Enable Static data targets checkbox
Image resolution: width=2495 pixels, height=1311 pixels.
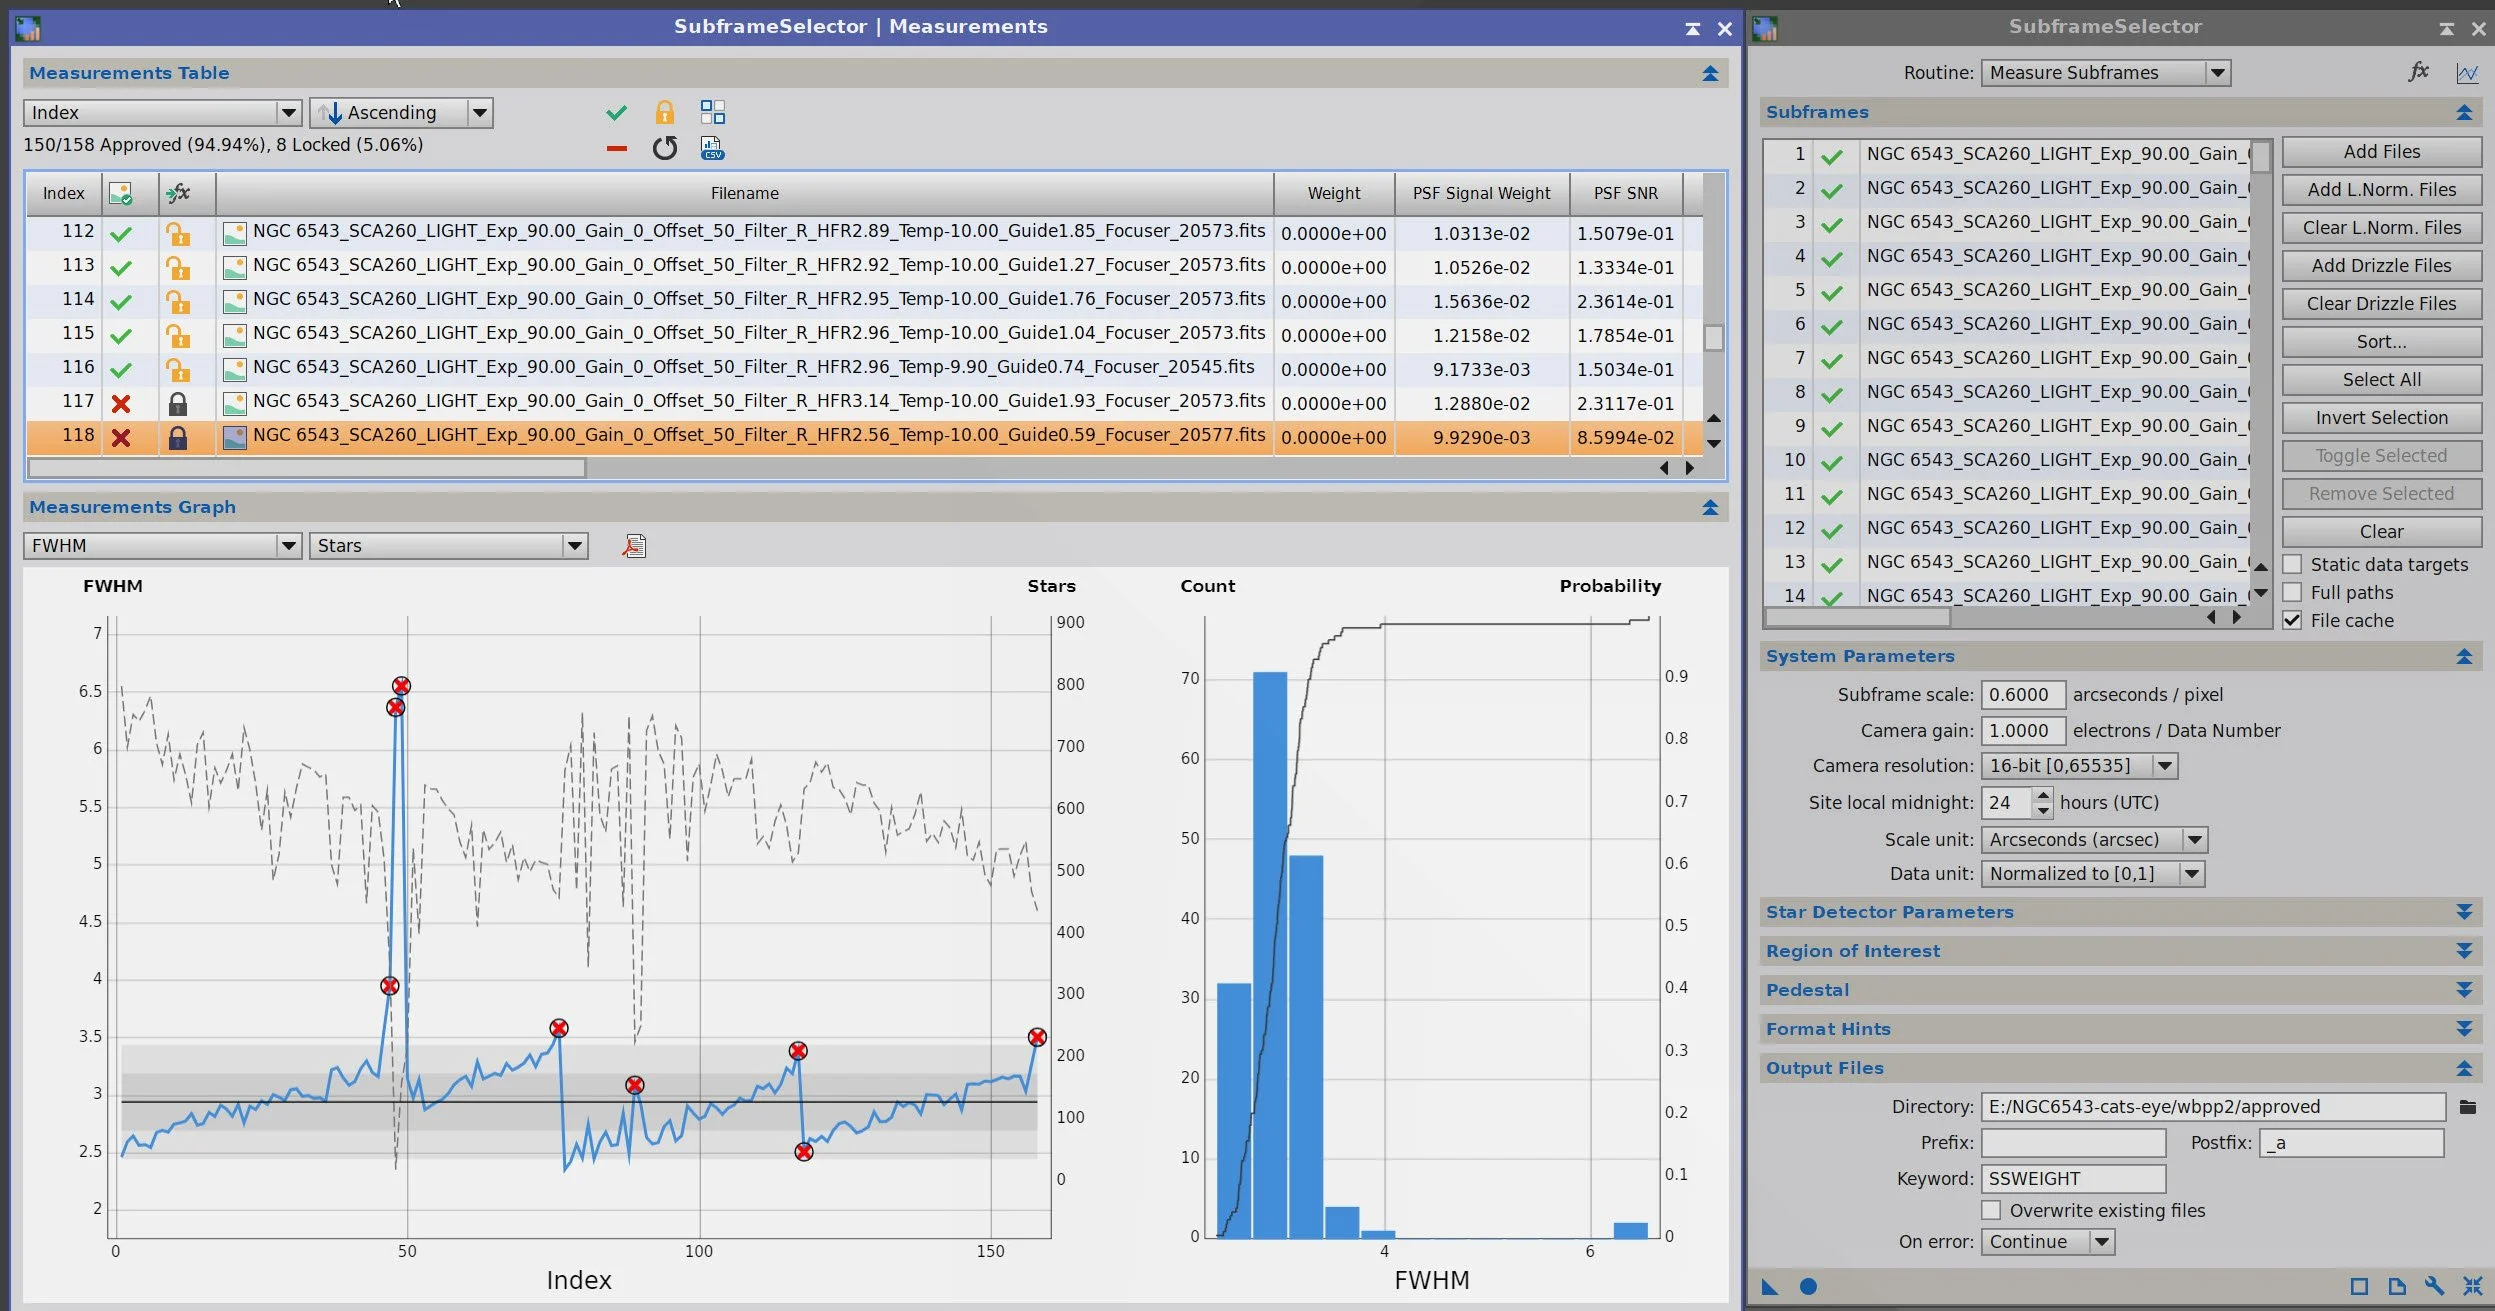[x=2293, y=565]
